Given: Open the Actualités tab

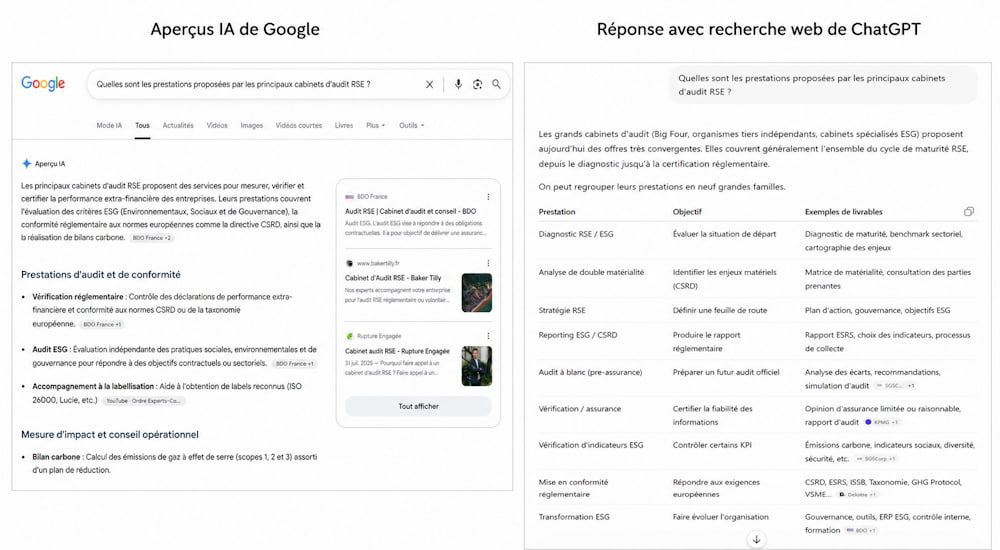Looking at the screenshot, I should (178, 126).
